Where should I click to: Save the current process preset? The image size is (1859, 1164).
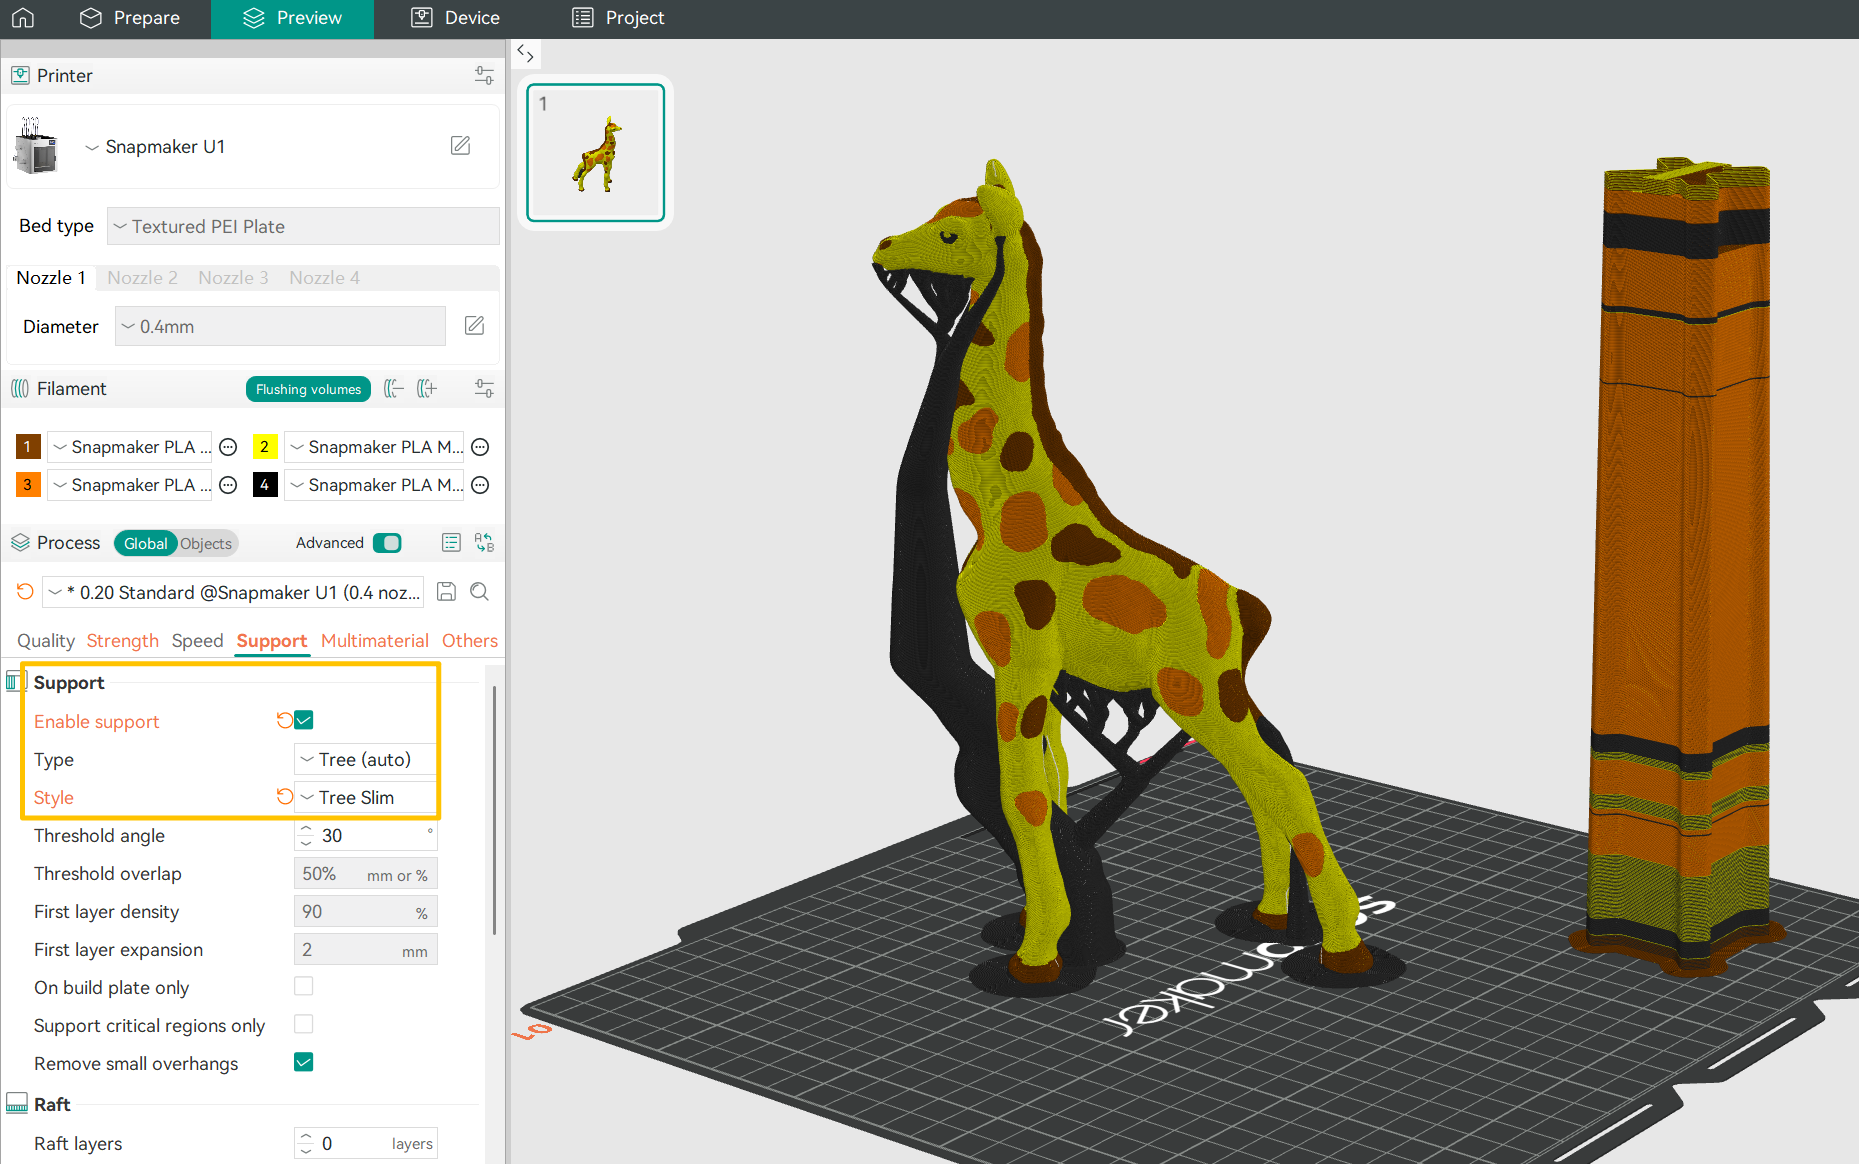click(447, 592)
